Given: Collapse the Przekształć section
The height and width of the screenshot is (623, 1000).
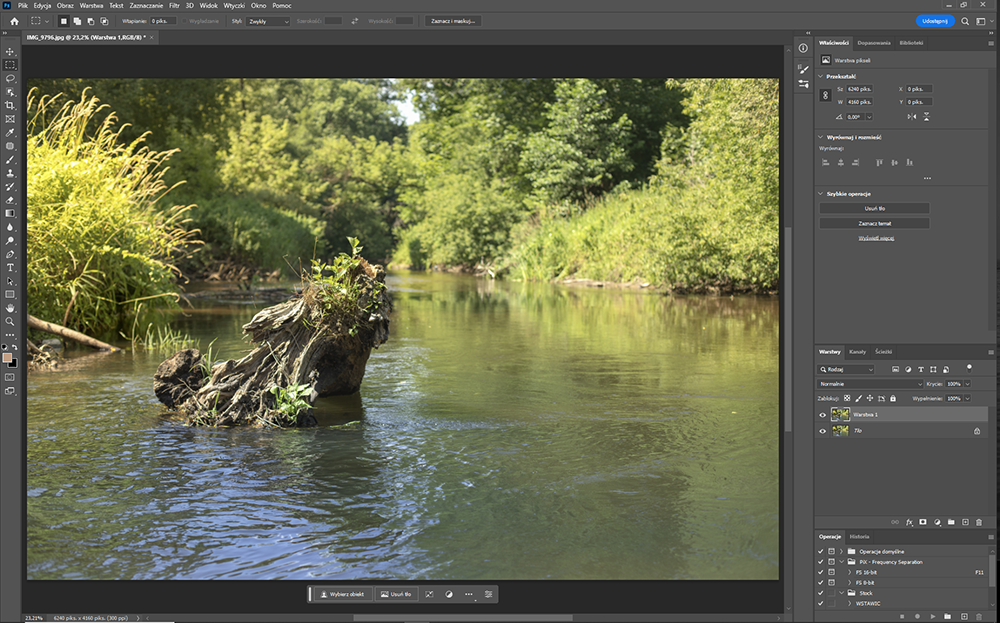Looking at the screenshot, I should [821, 76].
